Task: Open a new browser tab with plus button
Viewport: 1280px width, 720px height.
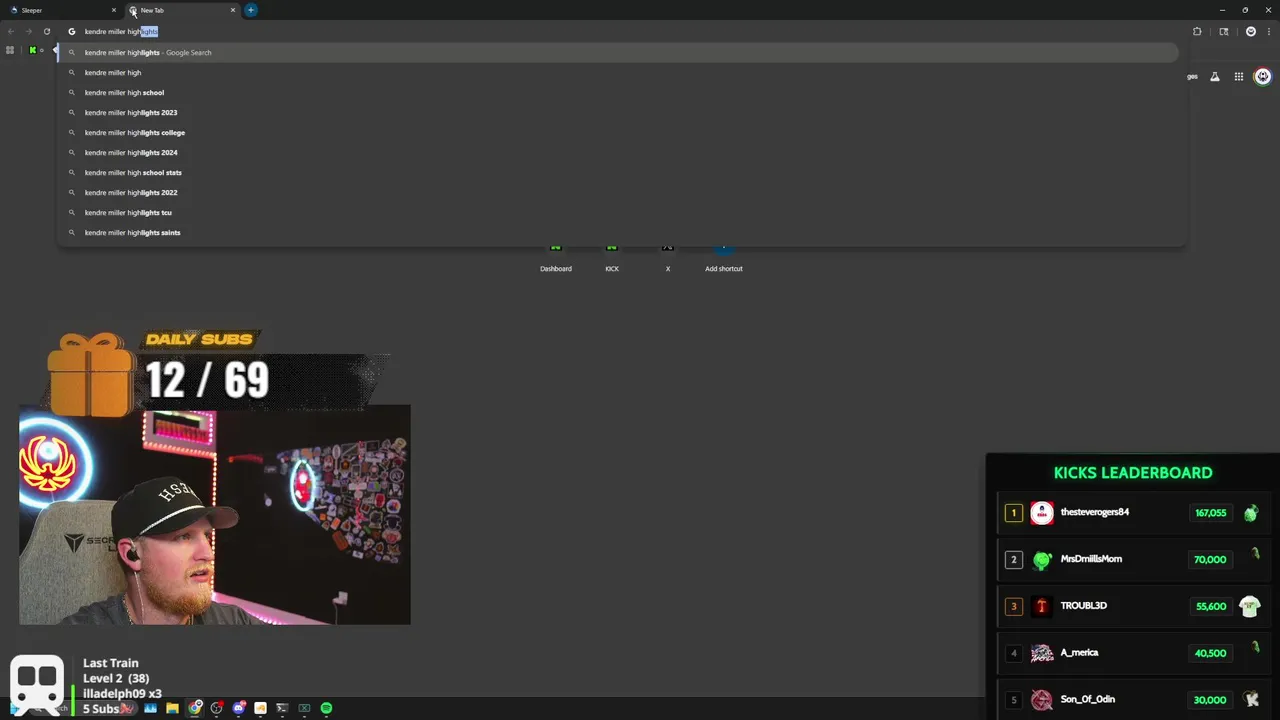Action: click(251, 10)
